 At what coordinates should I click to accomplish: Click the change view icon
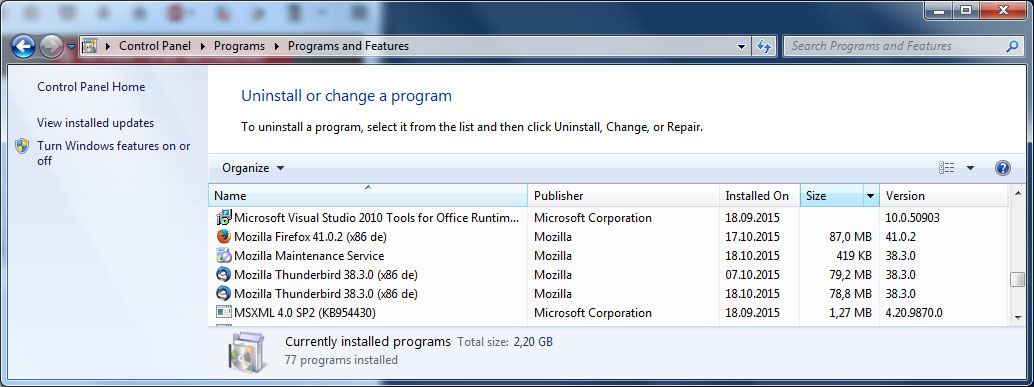point(947,168)
